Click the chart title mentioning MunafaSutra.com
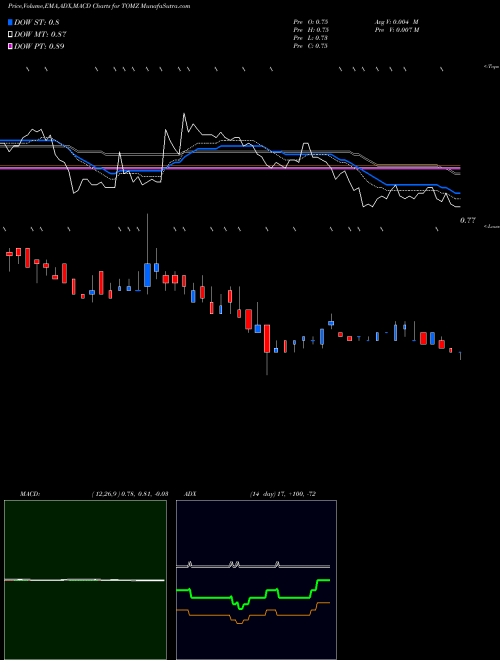This screenshot has height=660, width=500. click(99, 6)
